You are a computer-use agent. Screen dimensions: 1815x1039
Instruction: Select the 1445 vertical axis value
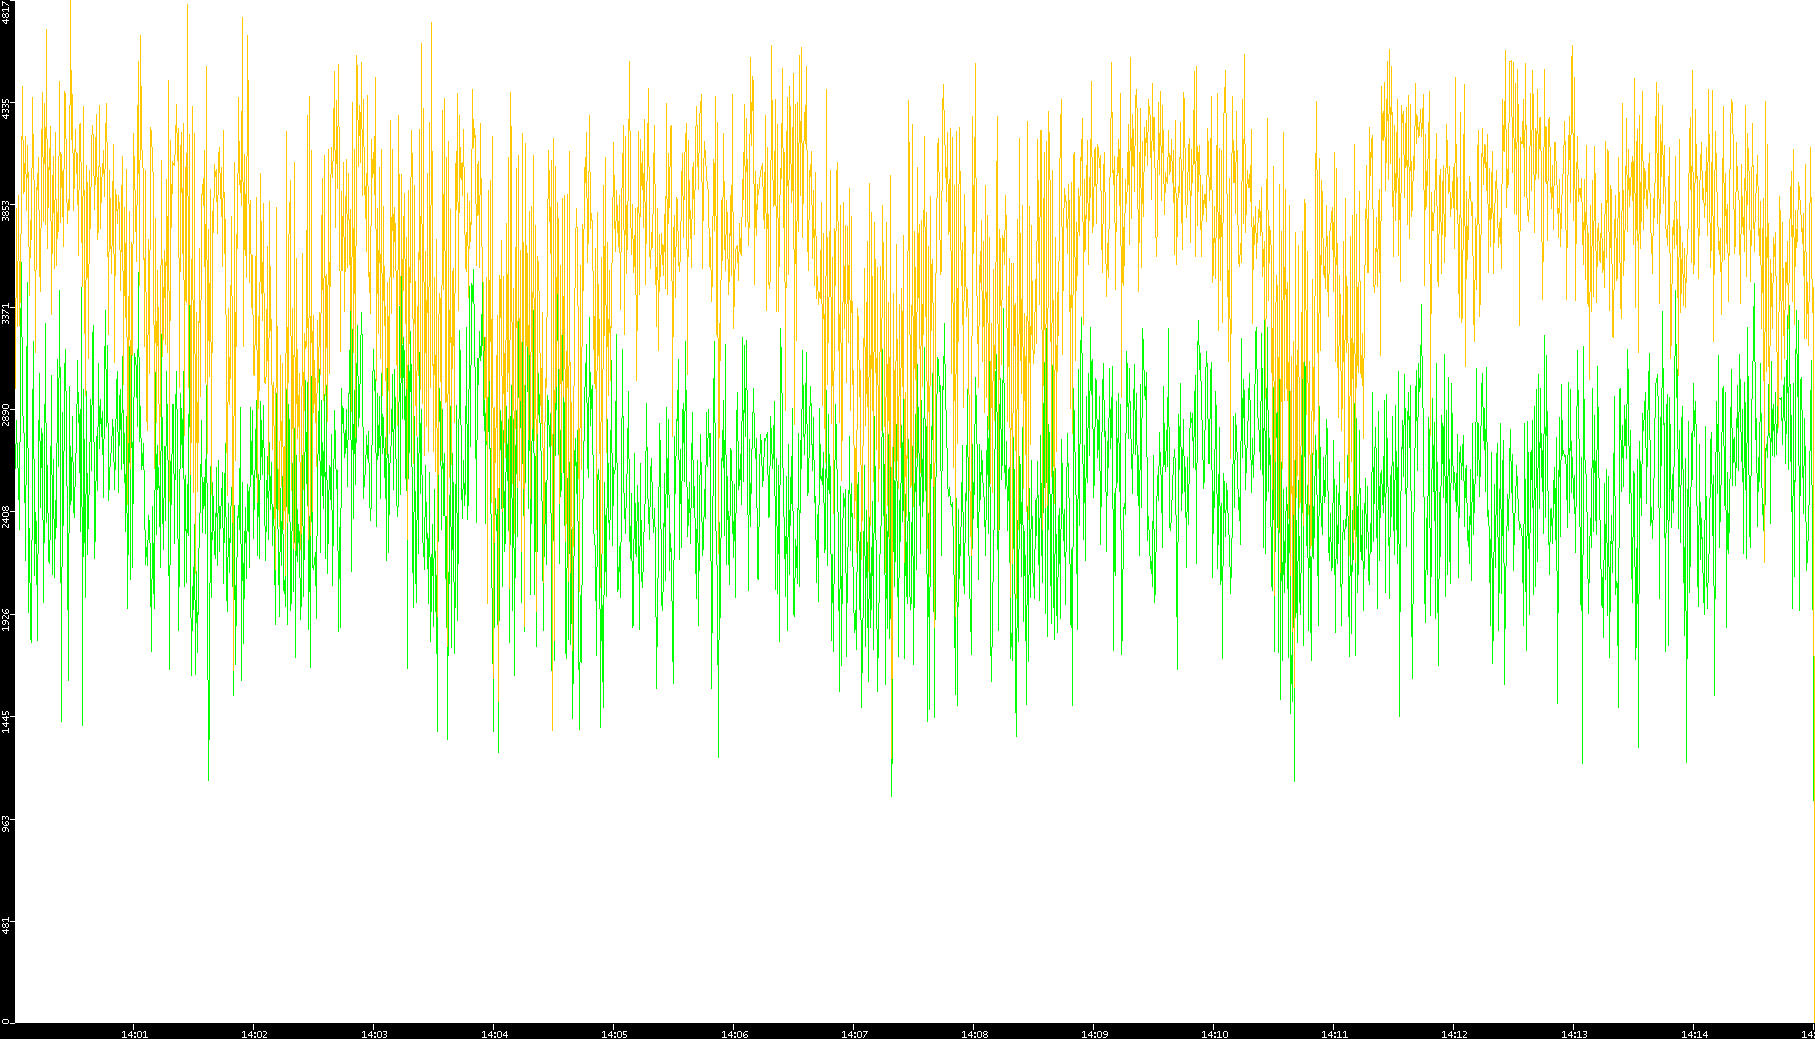[x=7, y=721]
